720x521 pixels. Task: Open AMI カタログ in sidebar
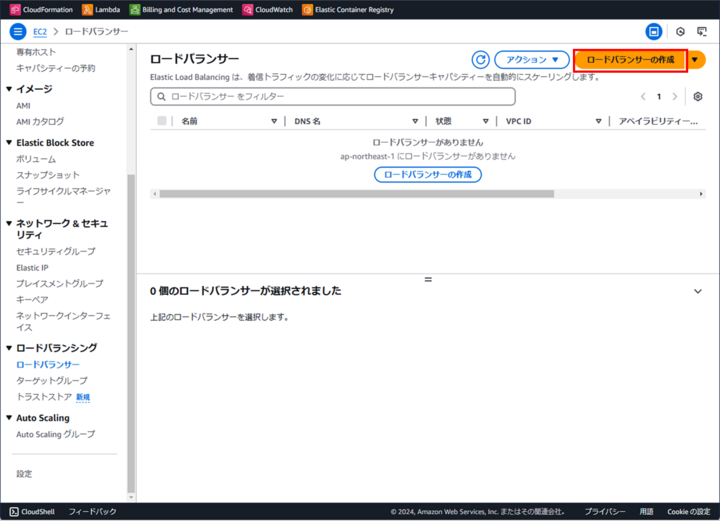click(x=40, y=122)
